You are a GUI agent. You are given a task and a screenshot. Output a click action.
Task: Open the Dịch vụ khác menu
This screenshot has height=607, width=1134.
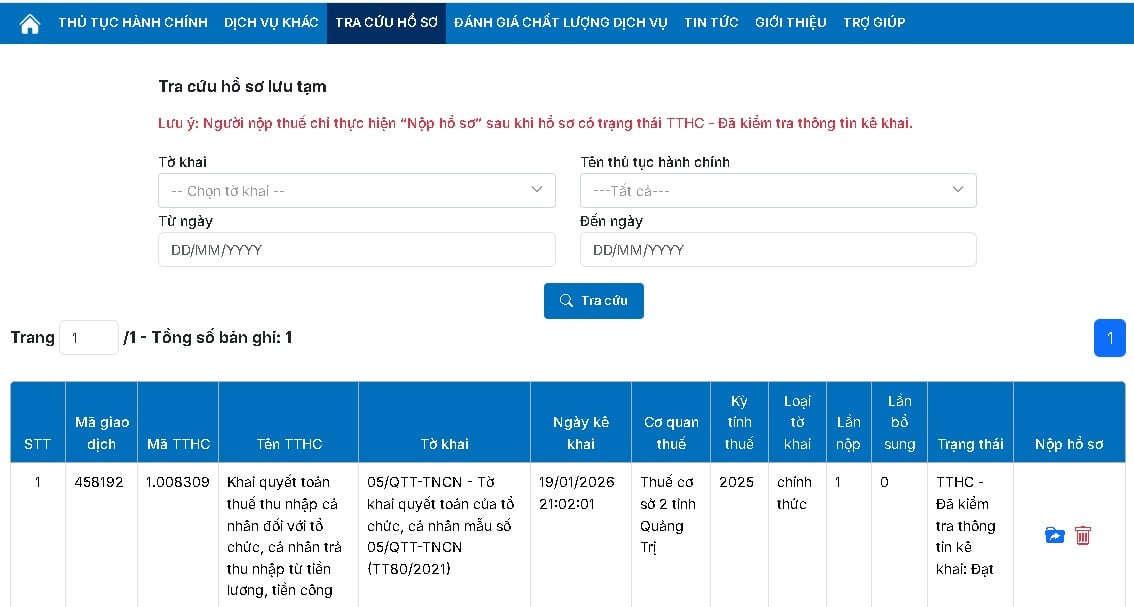[271, 22]
